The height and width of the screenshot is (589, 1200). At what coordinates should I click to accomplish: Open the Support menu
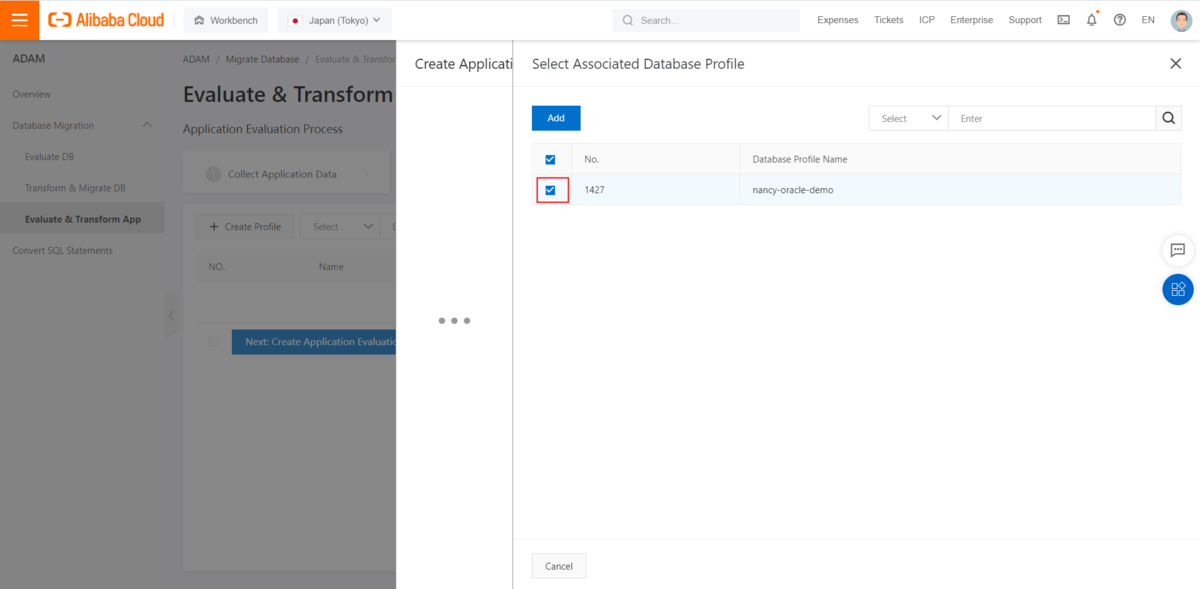tap(1025, 20)
